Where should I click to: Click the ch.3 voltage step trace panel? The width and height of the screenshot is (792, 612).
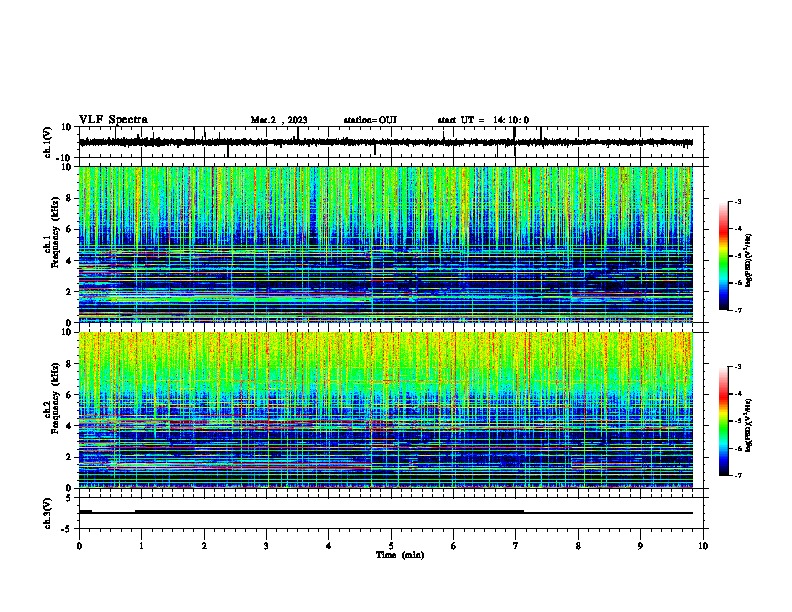pyautogui.click(x=391, y=513)
